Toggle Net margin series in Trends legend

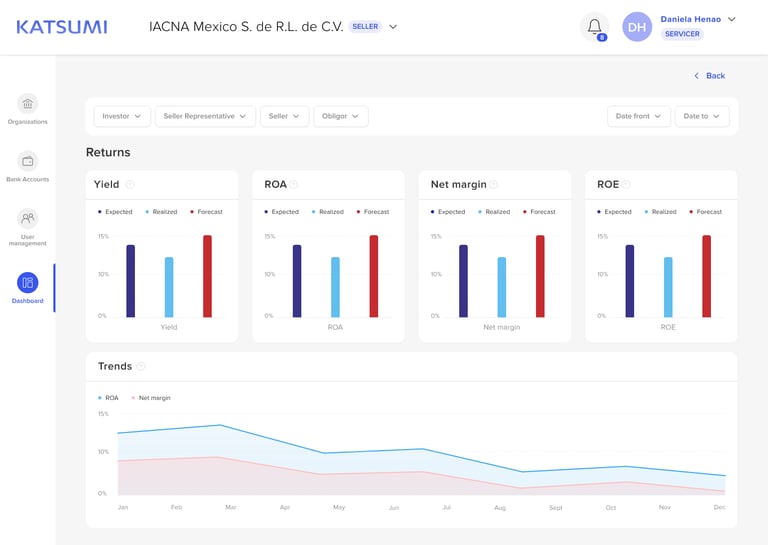point(151,398)
